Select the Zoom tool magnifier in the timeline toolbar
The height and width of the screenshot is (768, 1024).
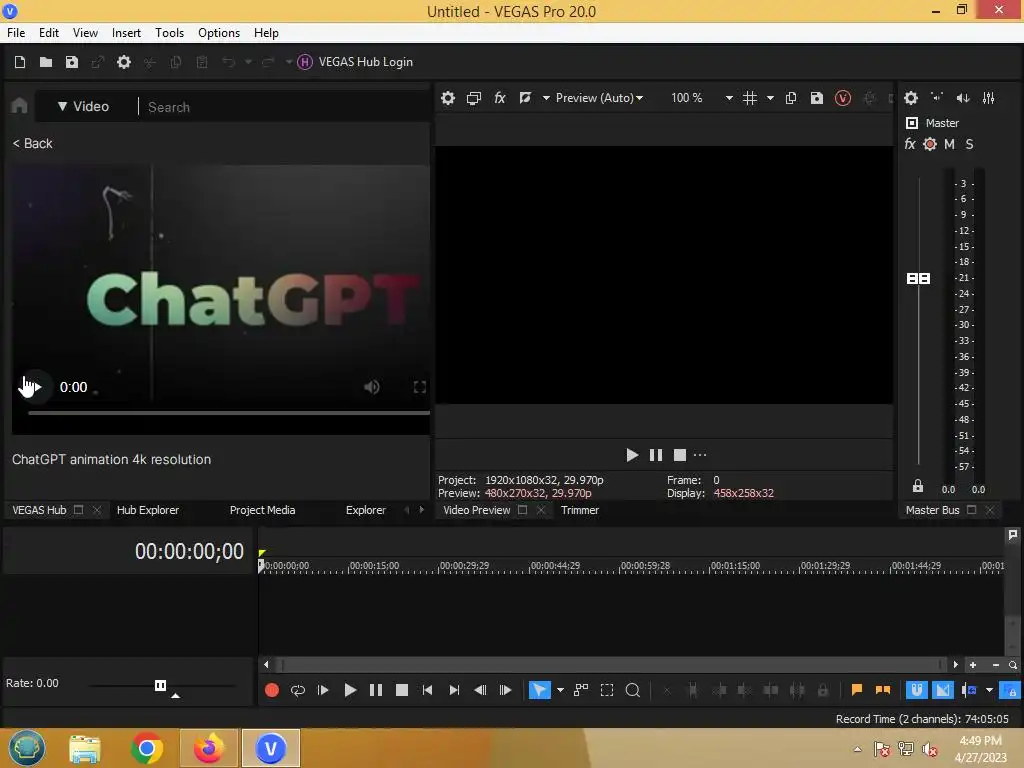(633, 690)
